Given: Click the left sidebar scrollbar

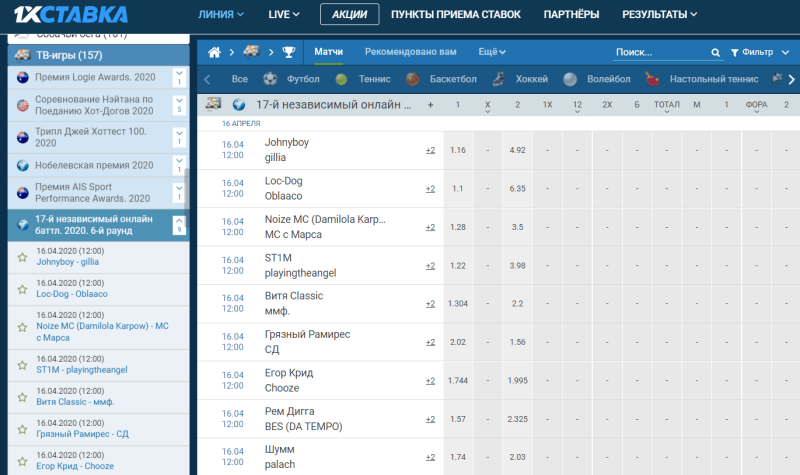Looking at the screenshot, I should click(187, 196).
